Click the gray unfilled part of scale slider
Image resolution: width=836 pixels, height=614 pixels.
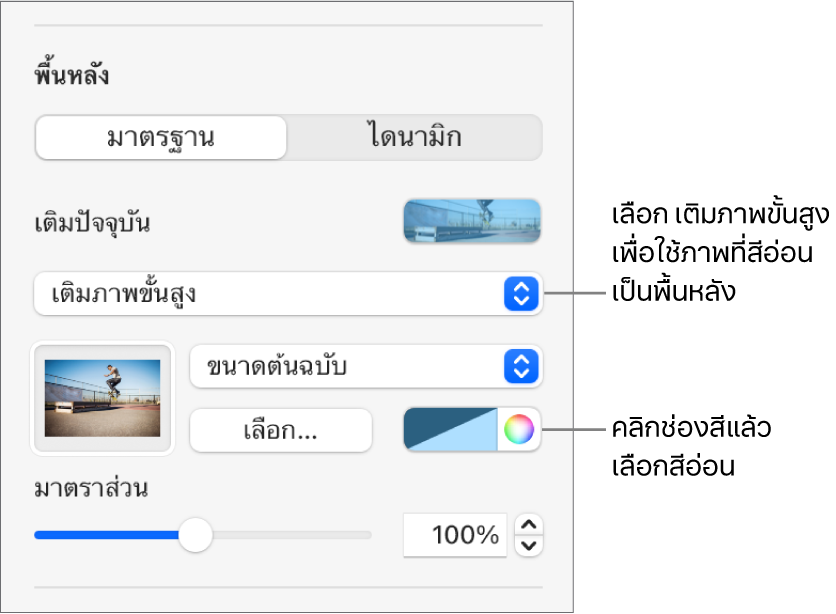290,535
